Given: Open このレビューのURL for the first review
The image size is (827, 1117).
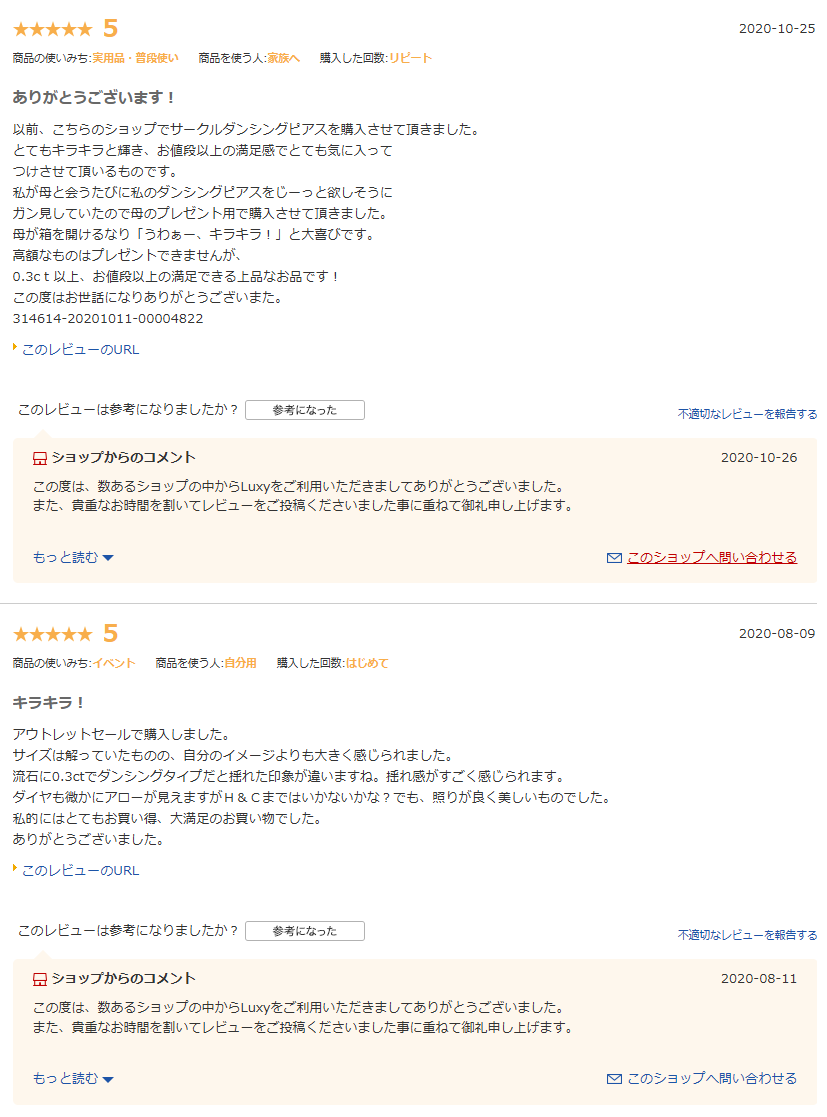Looking at the screenshot, I should pos(80,350).
